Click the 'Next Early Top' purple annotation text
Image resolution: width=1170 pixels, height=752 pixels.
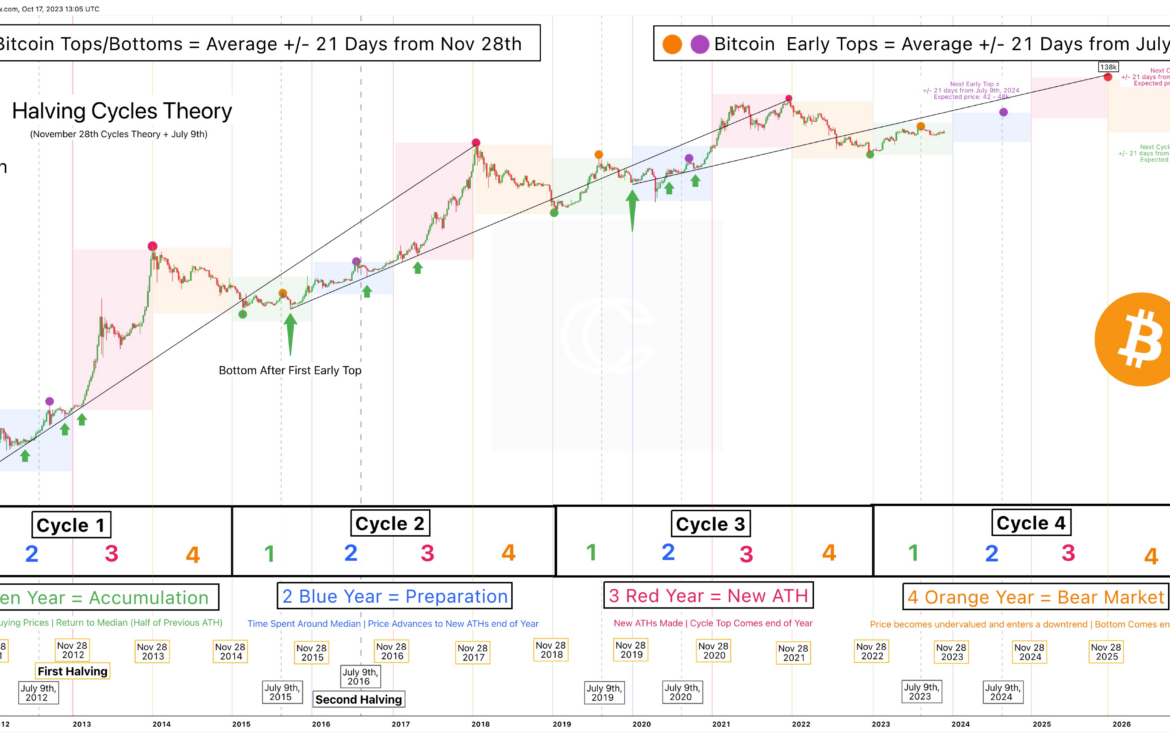(972, 90)
